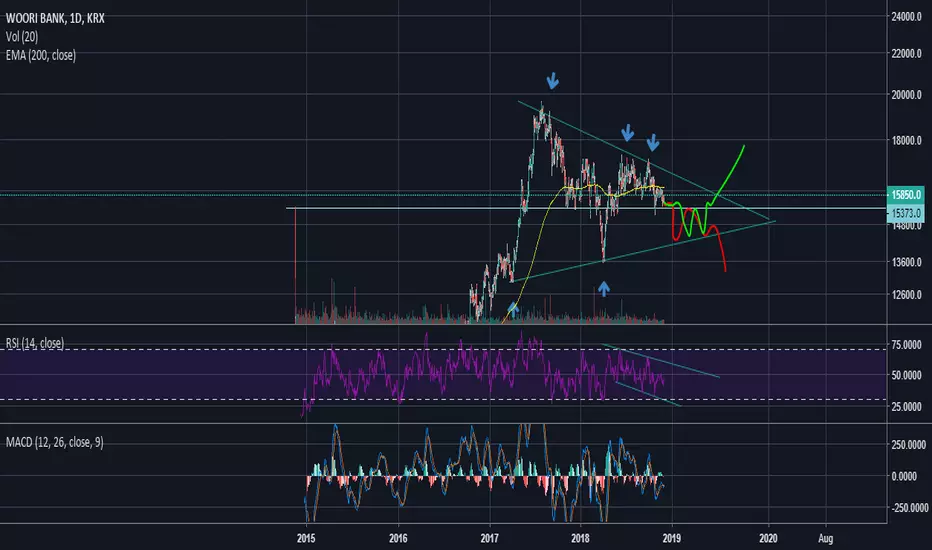932x550 pixels.
Task: Click the 2020 label on time axis
Action: pos(768,538)
